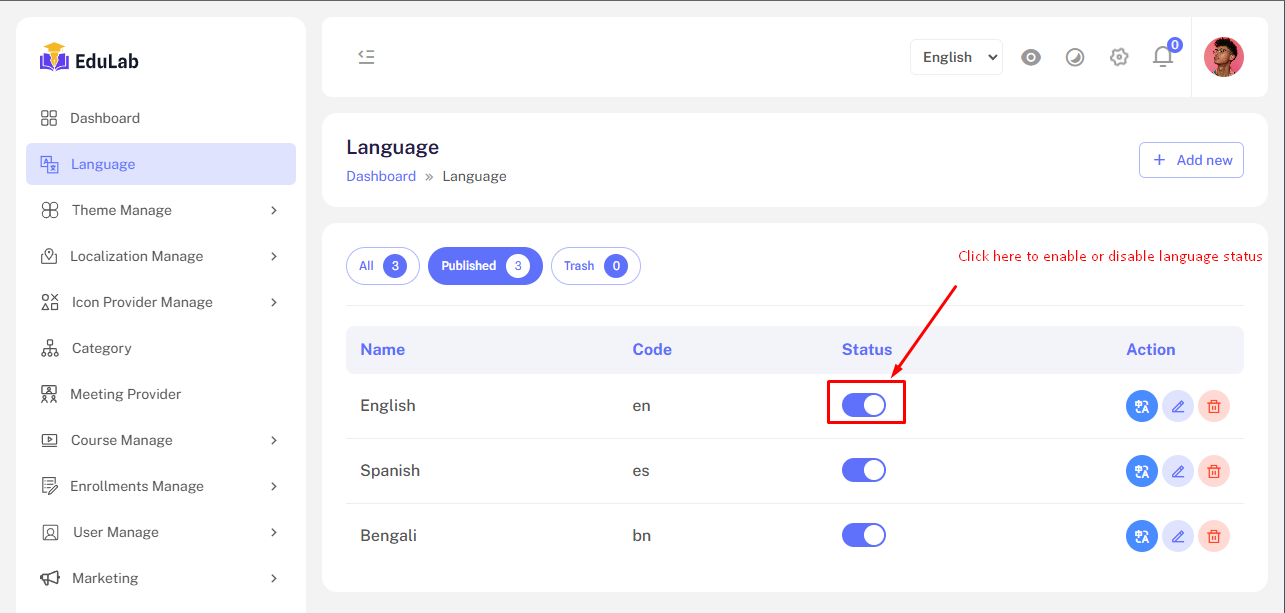
Task: Toggle dark mode icon in header
Action: pyautogui.click(x=1075, y=57)
